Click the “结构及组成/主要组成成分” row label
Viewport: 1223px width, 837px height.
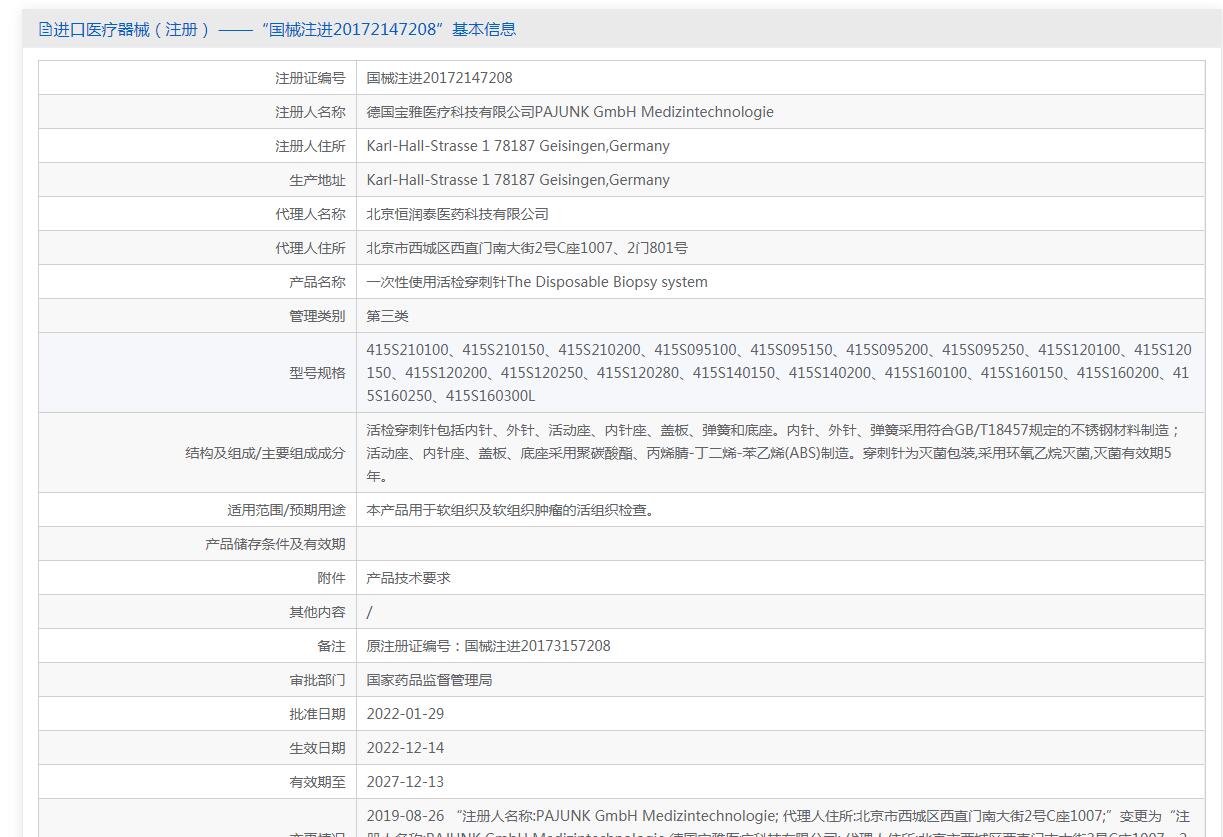(265, 453)
